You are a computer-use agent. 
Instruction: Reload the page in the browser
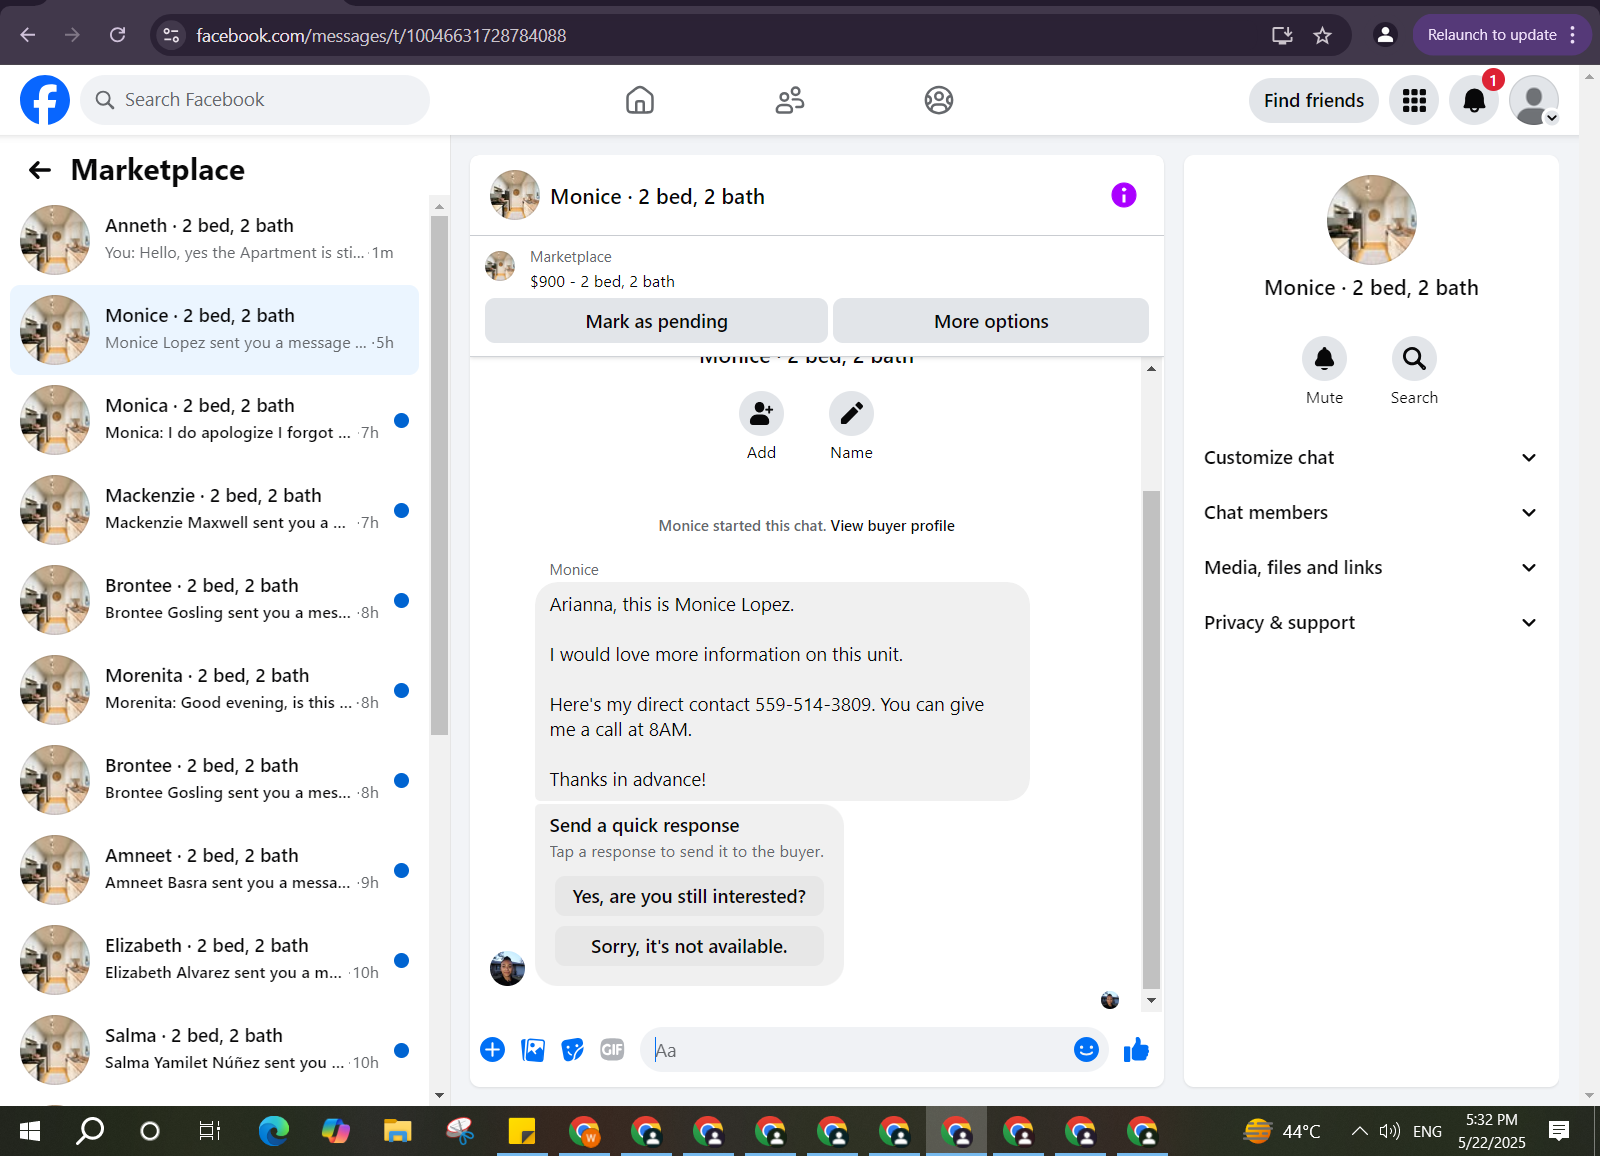(x=117, y=35)
